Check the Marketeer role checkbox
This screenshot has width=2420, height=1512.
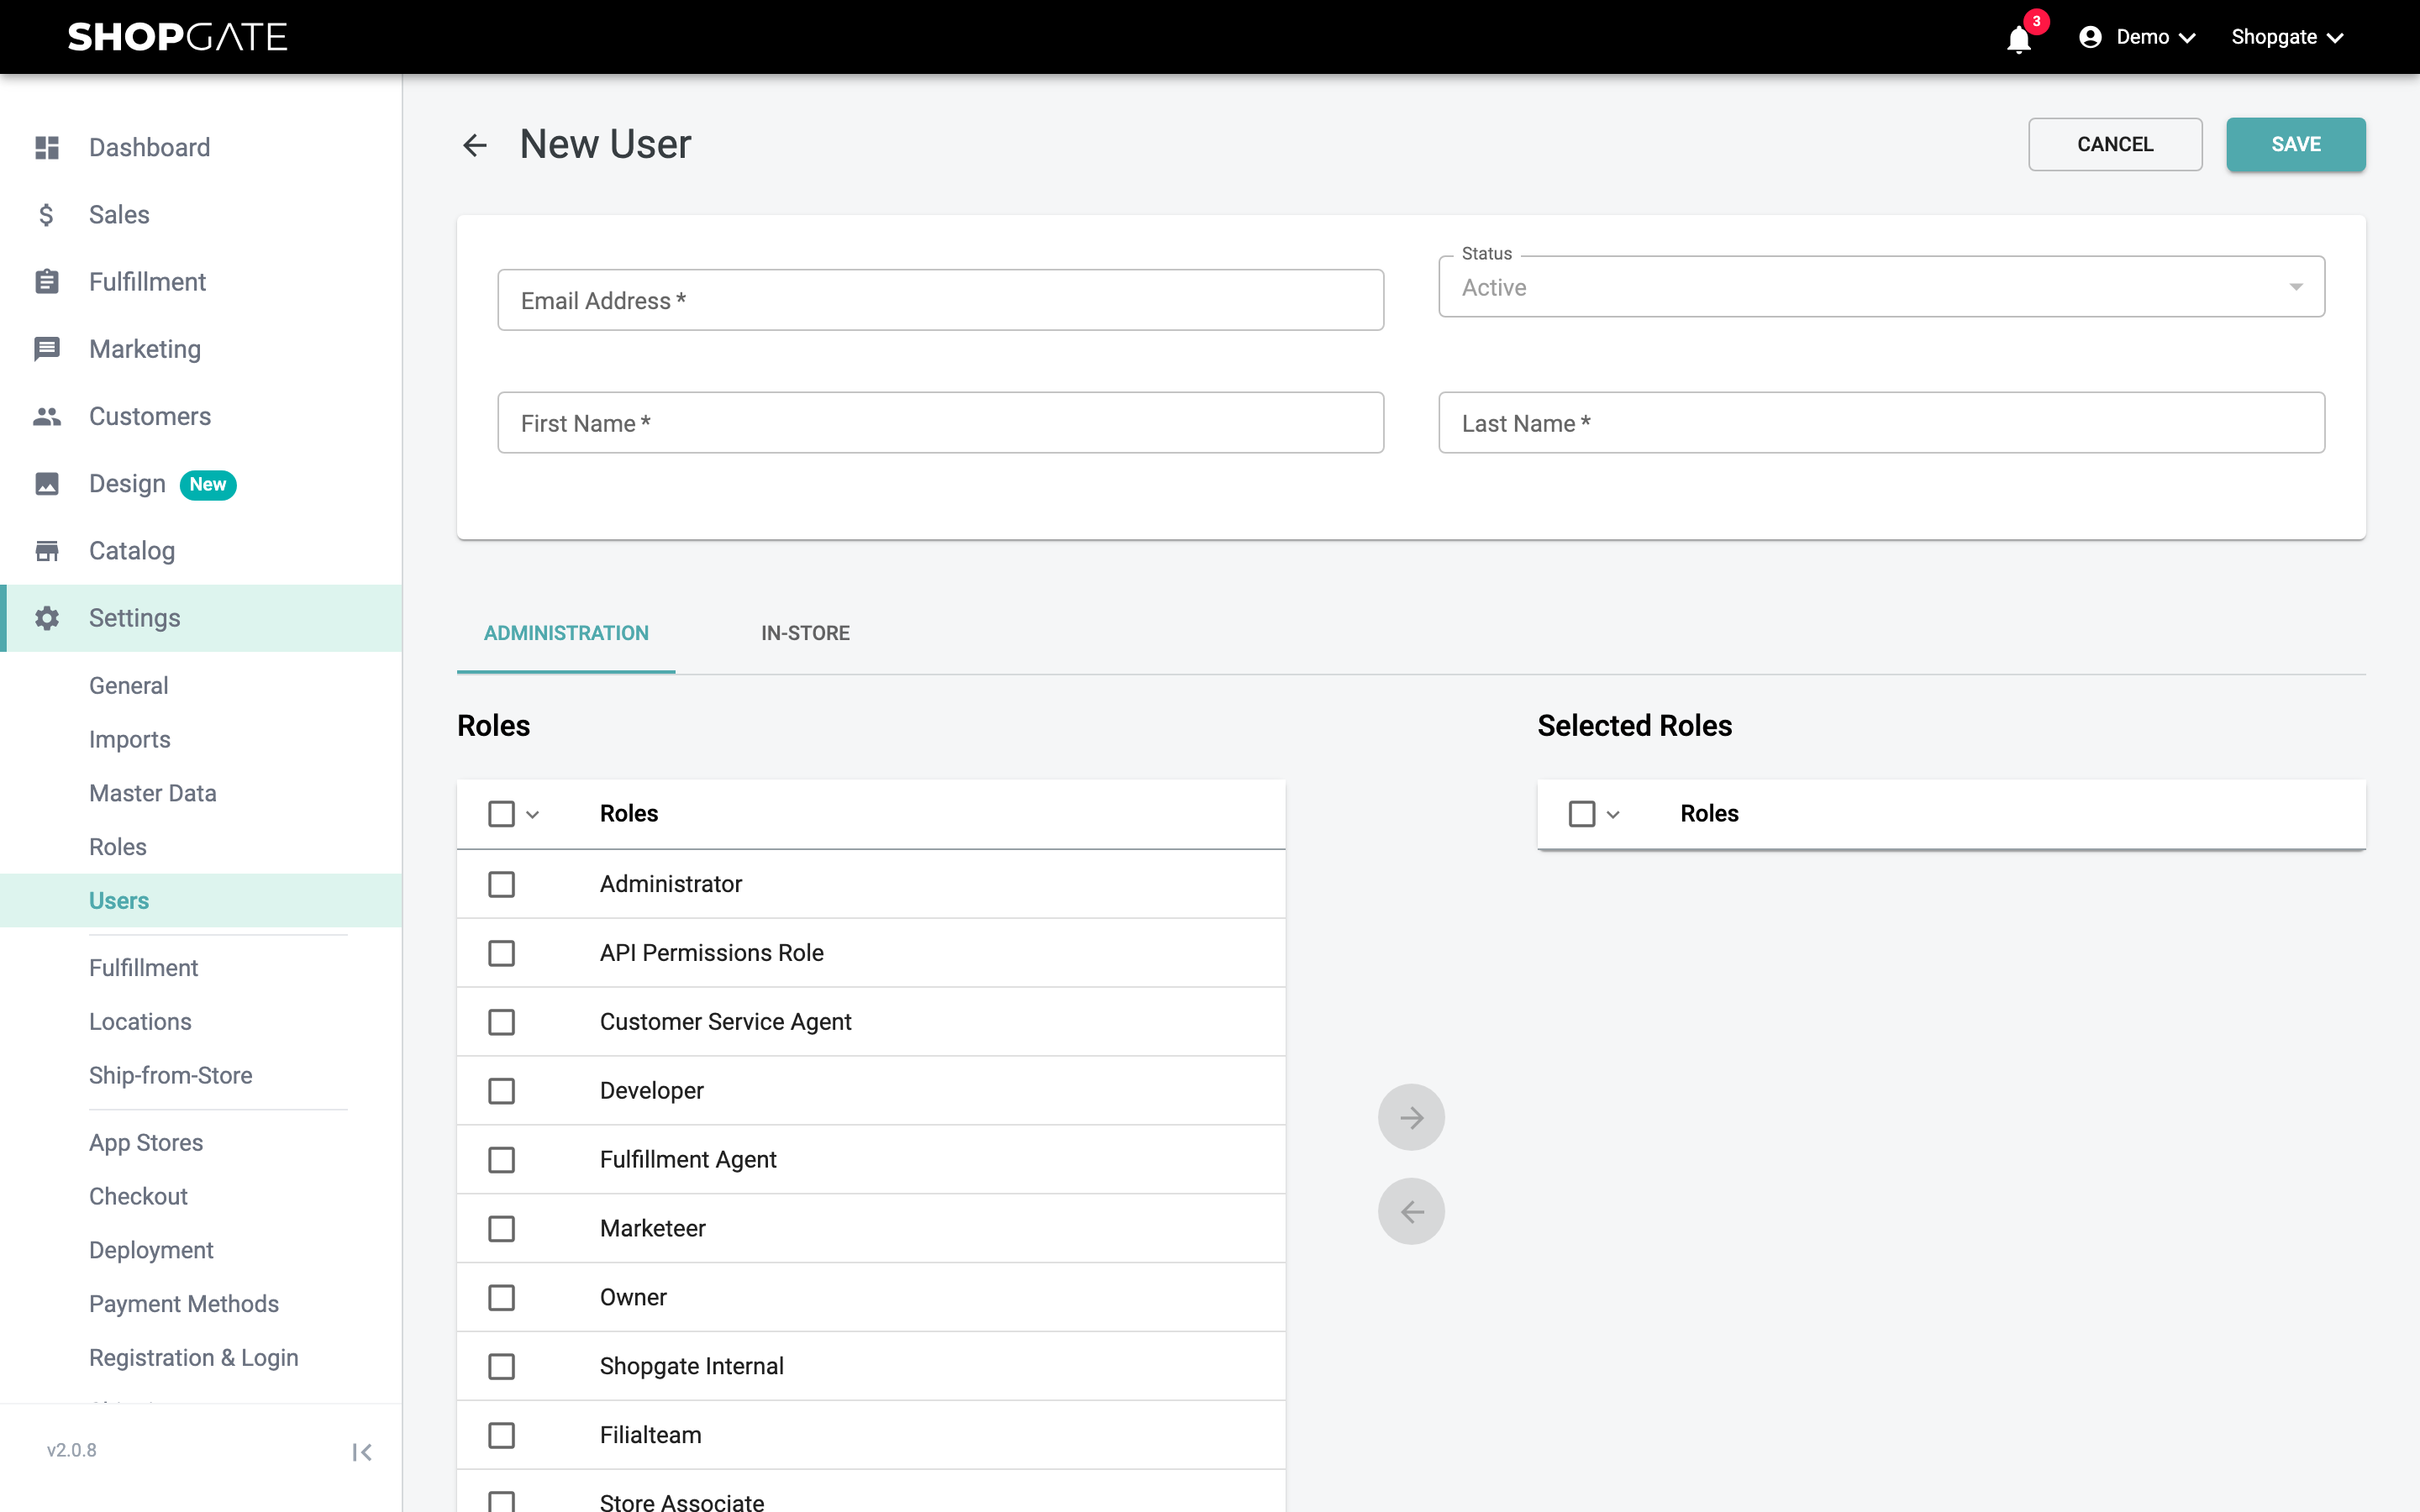(501, 1228)
